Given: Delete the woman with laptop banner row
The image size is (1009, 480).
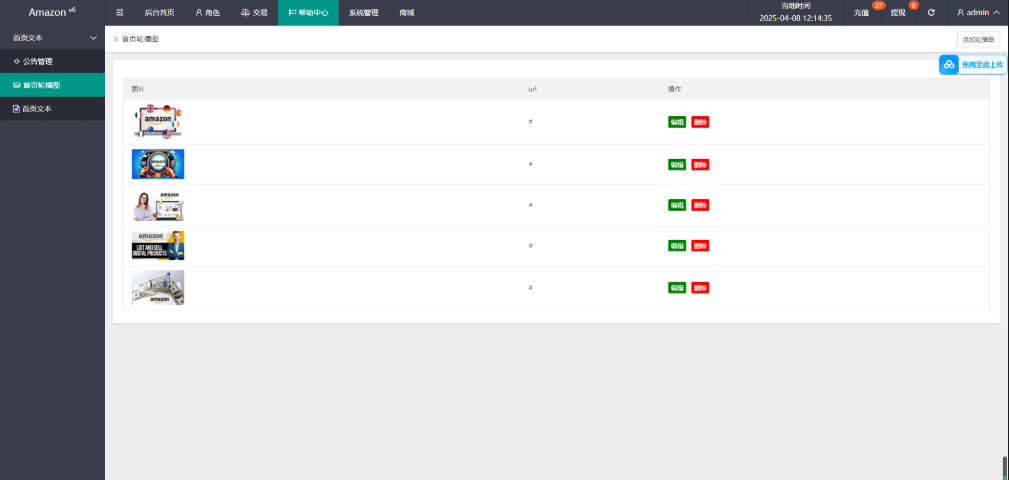Looking at the screenshot, I should coord(700,205).
